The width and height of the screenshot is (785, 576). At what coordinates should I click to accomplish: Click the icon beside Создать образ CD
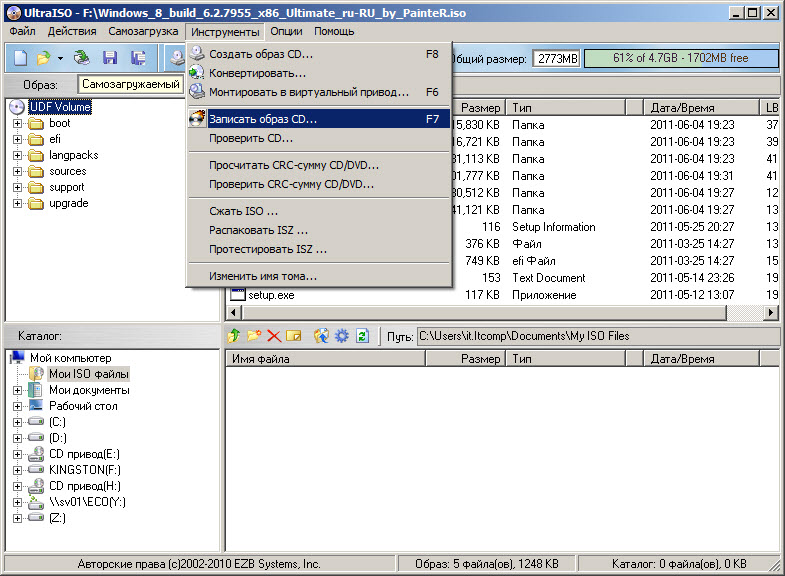click(197, 54)
